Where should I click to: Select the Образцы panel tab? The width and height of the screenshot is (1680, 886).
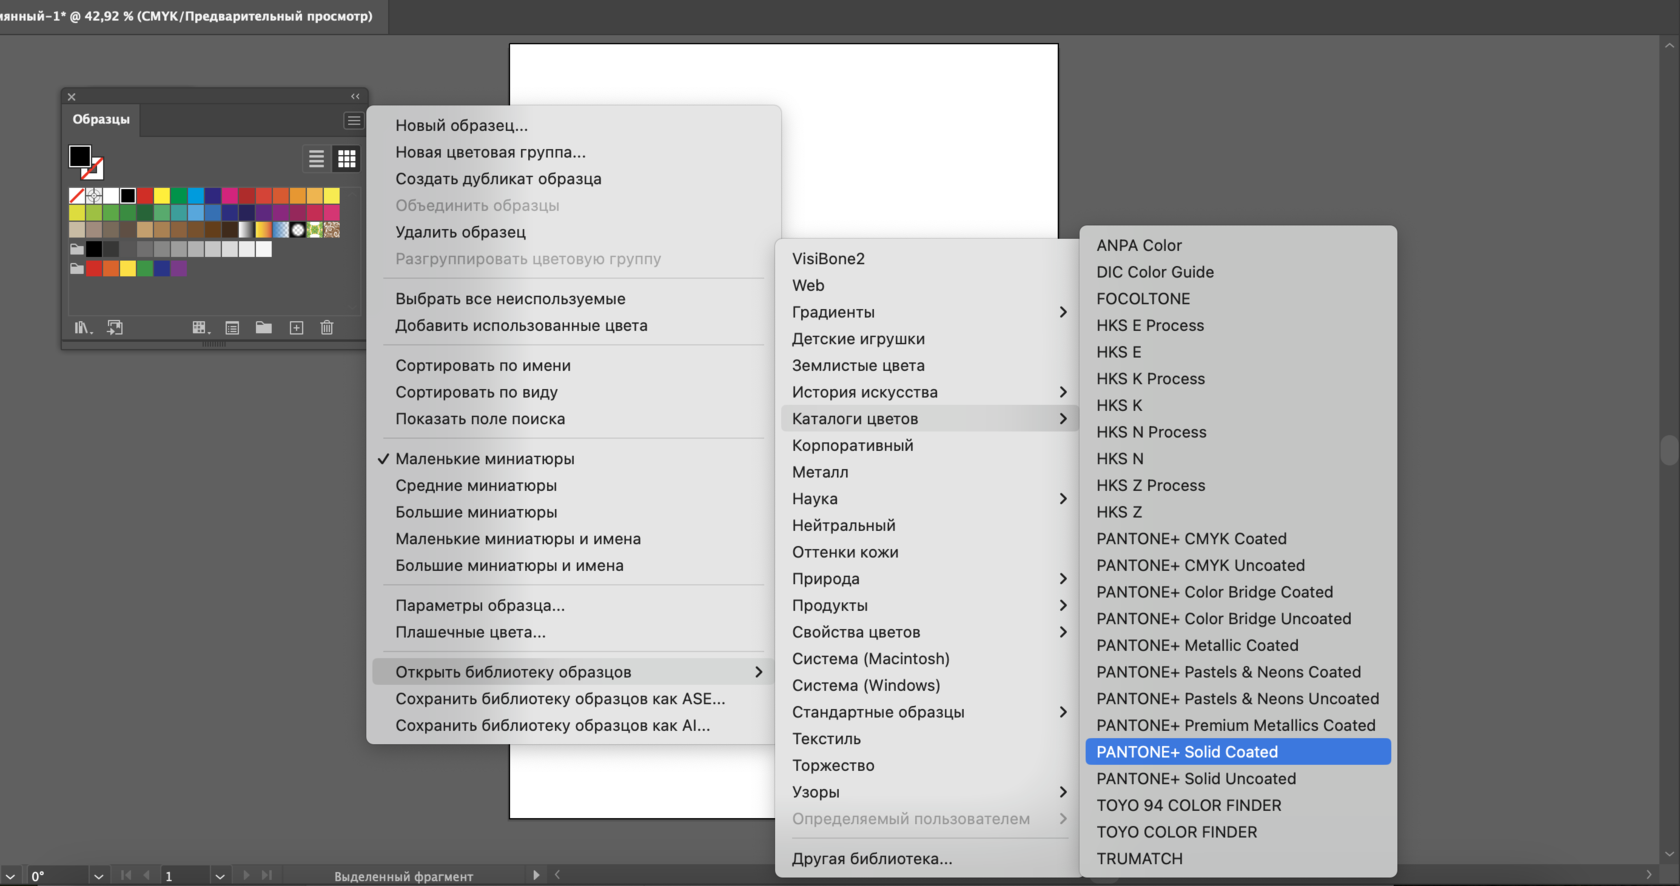pyautogui.click(x=101, y=119)
